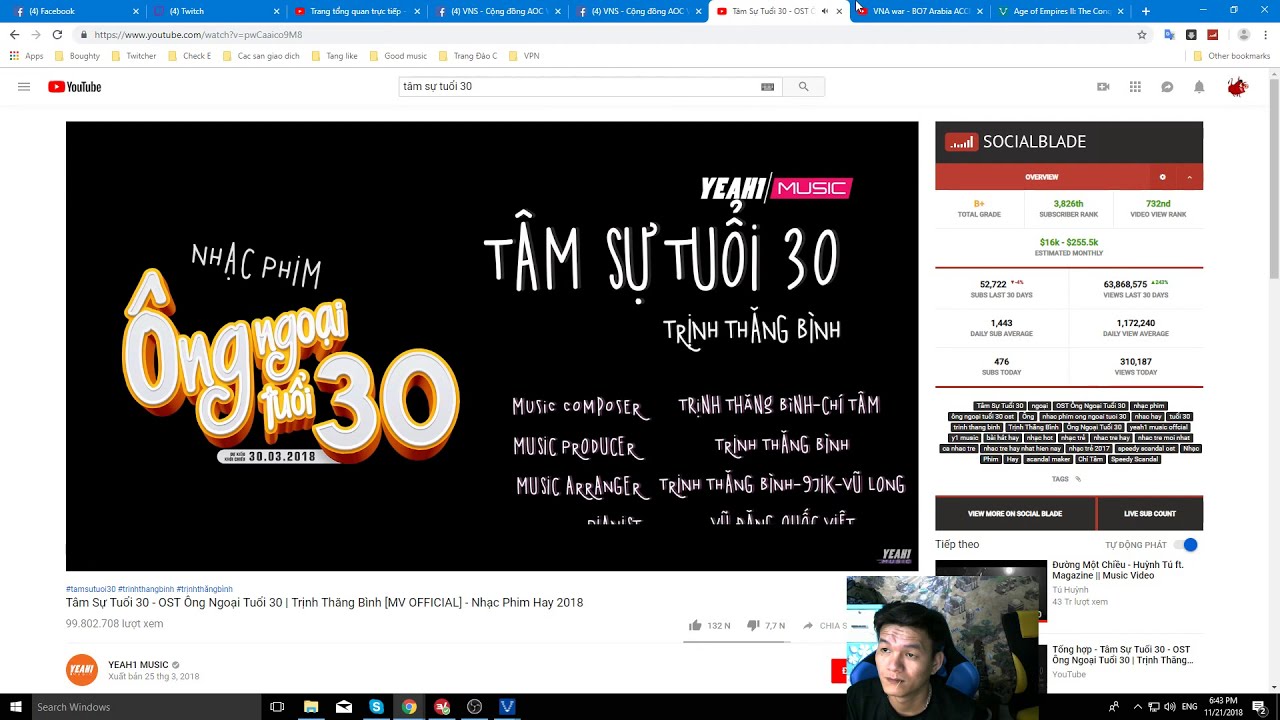Image resolution: width=1280 pixels, height=720 pixels.
Task: Open the Social Blade settings gear
Action: pyautogui.click(x=1162, y=177)
